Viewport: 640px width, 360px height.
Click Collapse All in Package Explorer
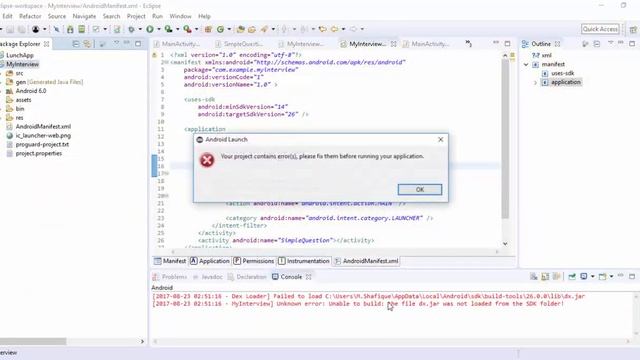click(x=76, y=44)
